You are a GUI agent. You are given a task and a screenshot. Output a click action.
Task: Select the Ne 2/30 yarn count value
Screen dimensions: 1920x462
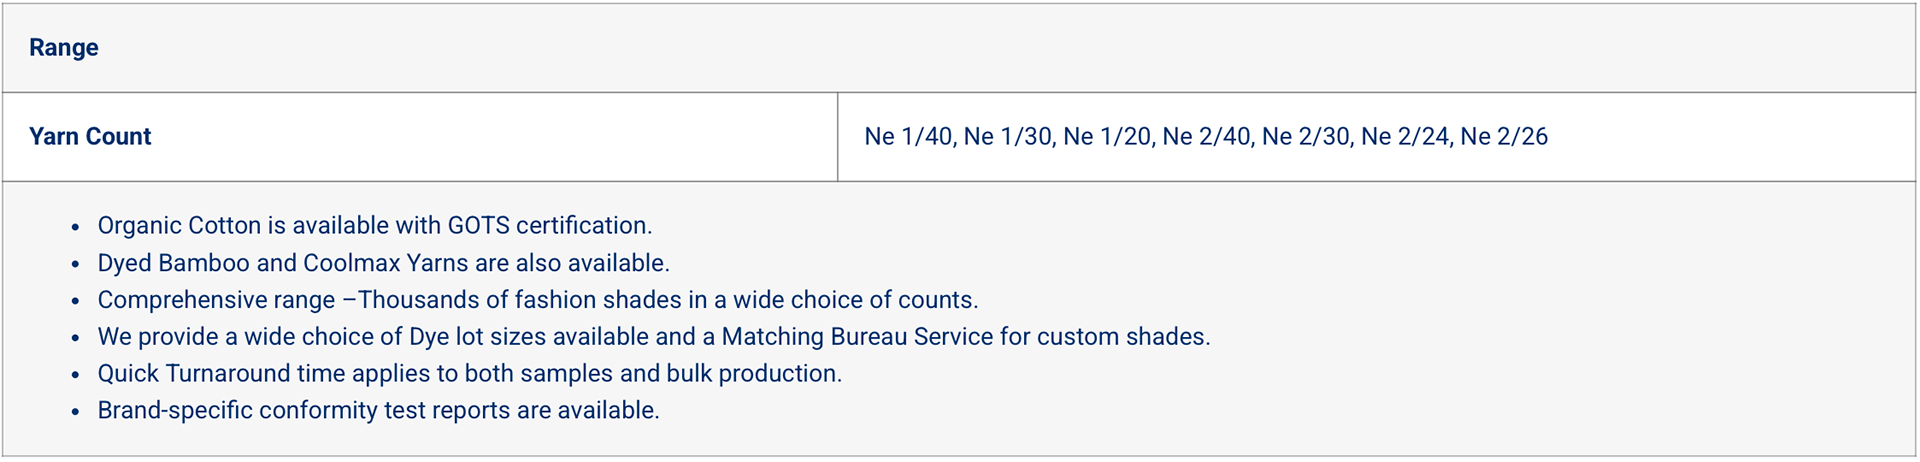point(1306,136)
